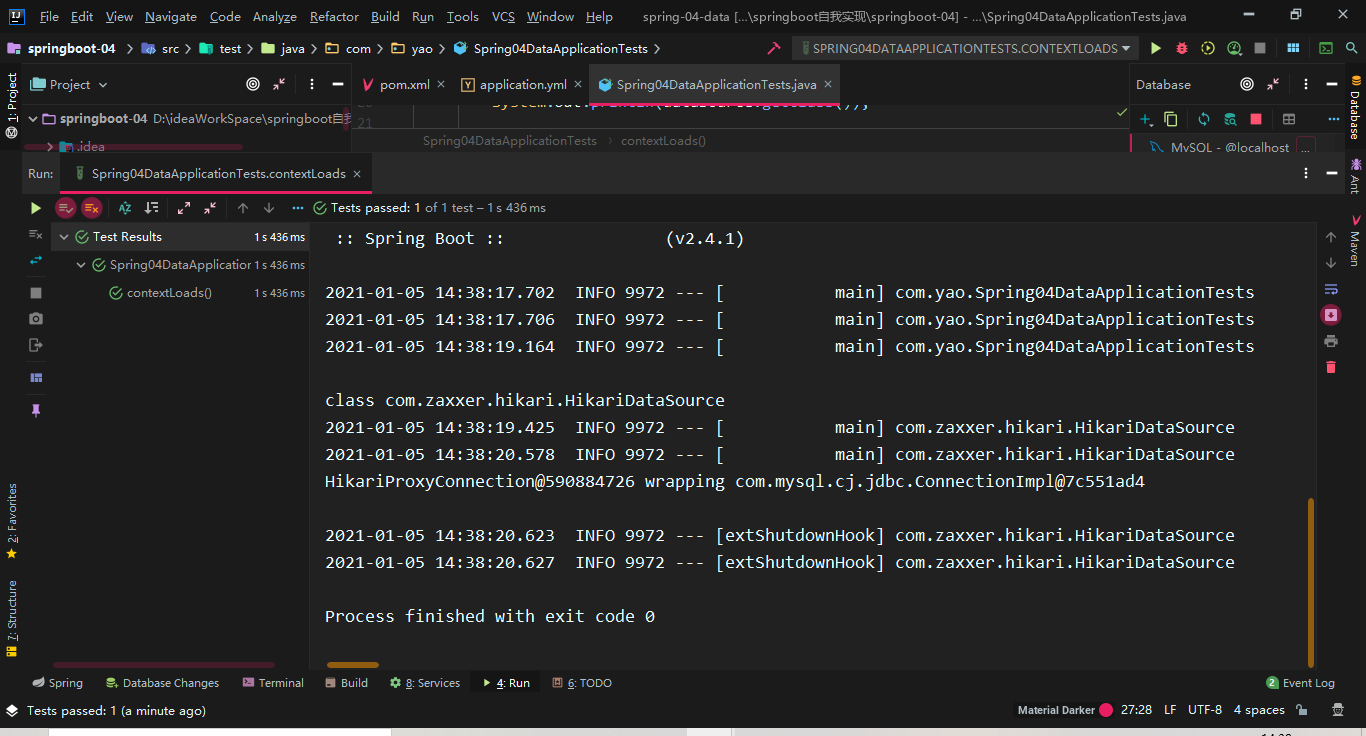Image resolution: width=1366 pixels, height=736 pixels.
Task: Open the profiler run icon
Action: [1234, 48]
